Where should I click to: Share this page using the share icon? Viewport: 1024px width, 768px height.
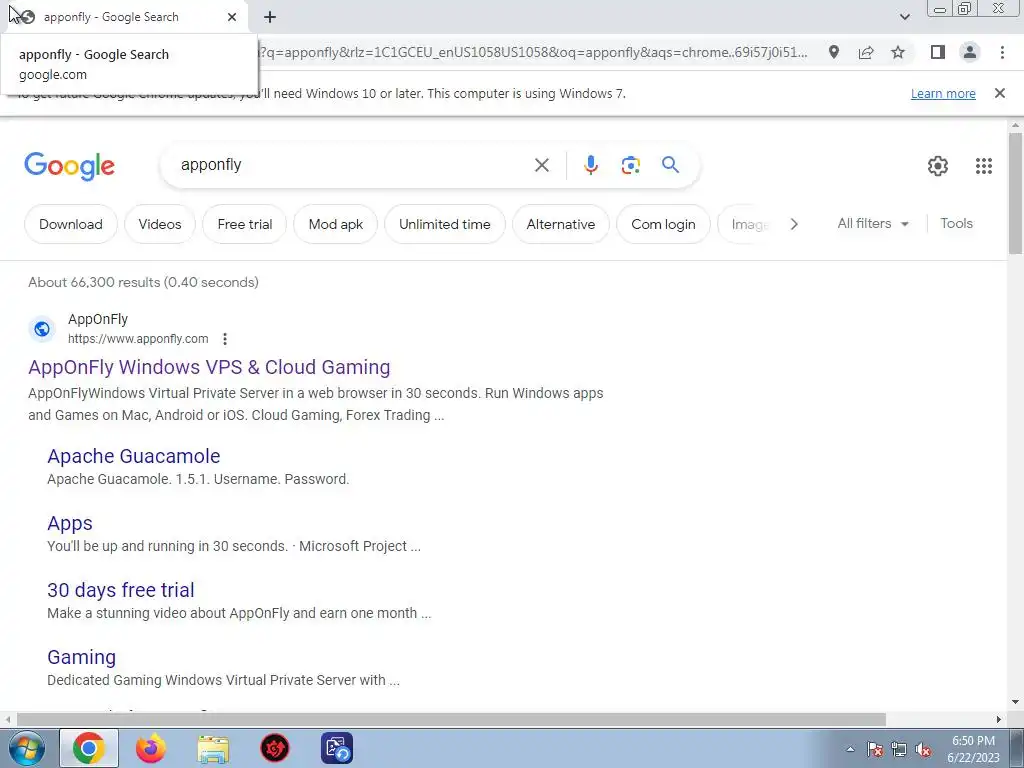866,52
